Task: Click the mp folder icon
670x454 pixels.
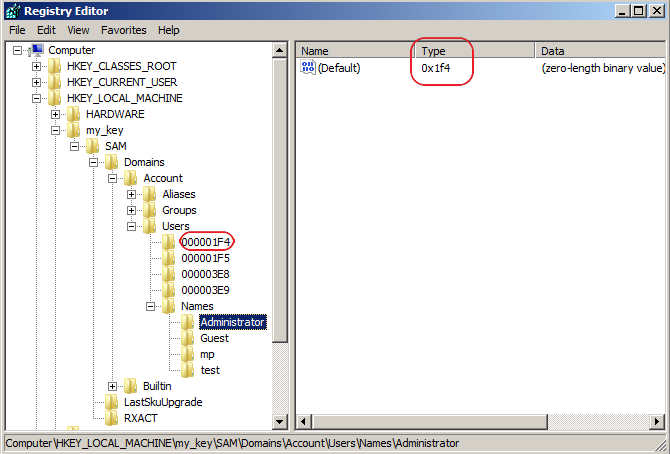Action: pyautogui.click(x=188, y=354)
